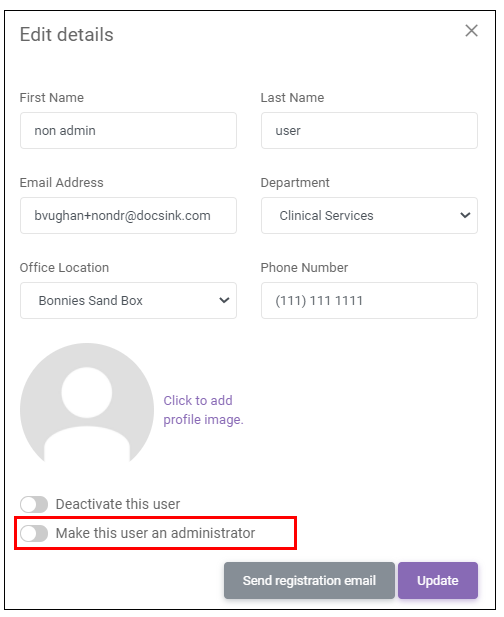The height and width of the screenshot is (617, 504).
Task: Click Send registration email button
Action: pos(309,580)
